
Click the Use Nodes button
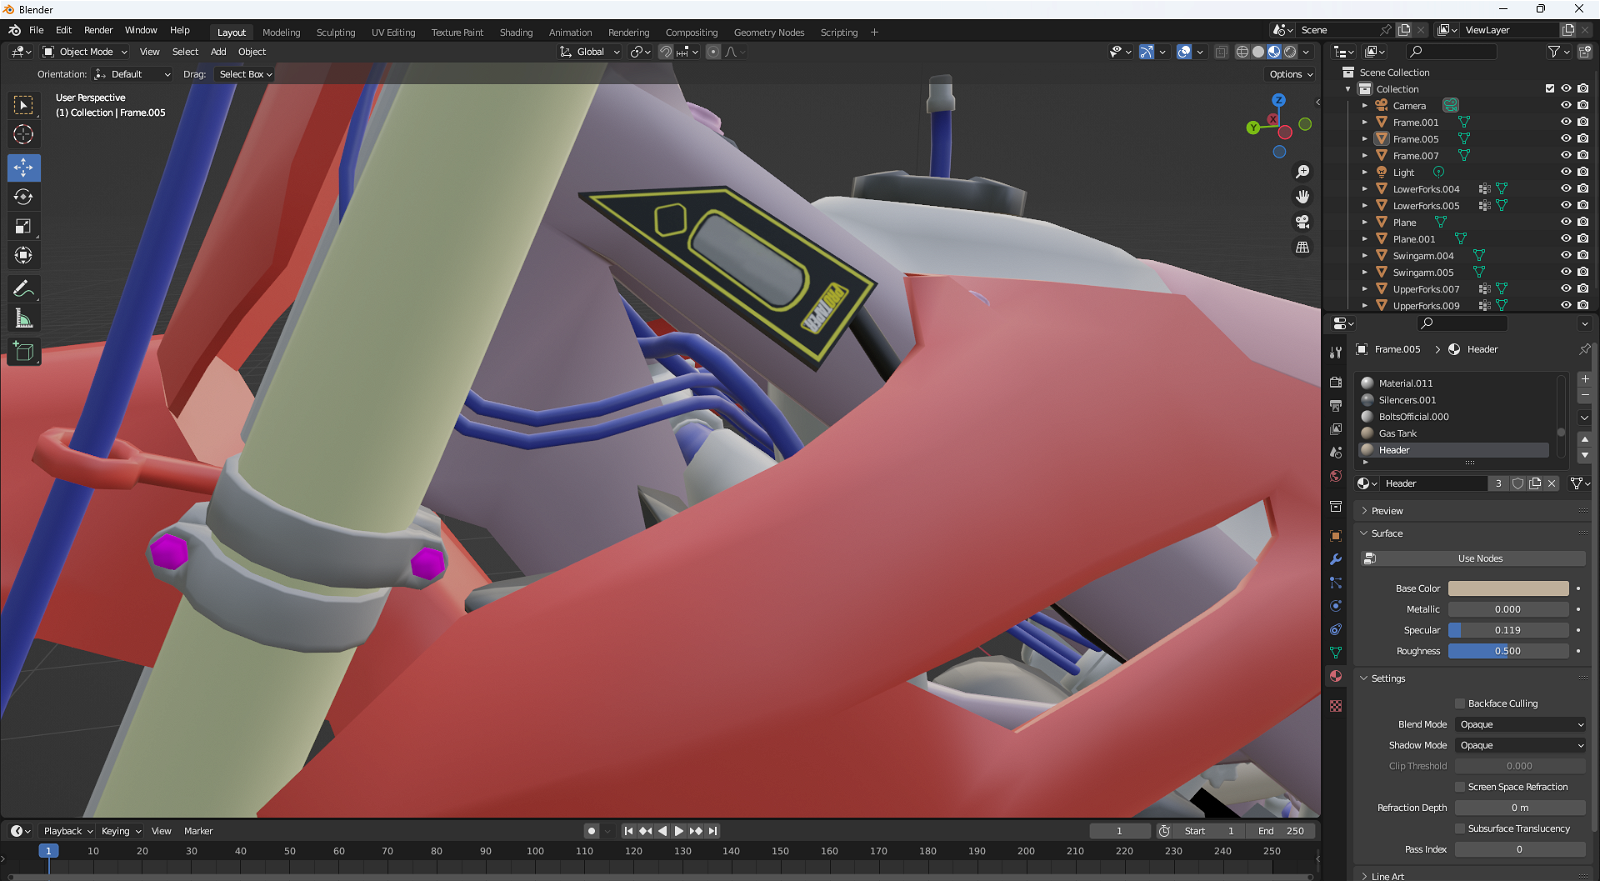coord(1480,559)
